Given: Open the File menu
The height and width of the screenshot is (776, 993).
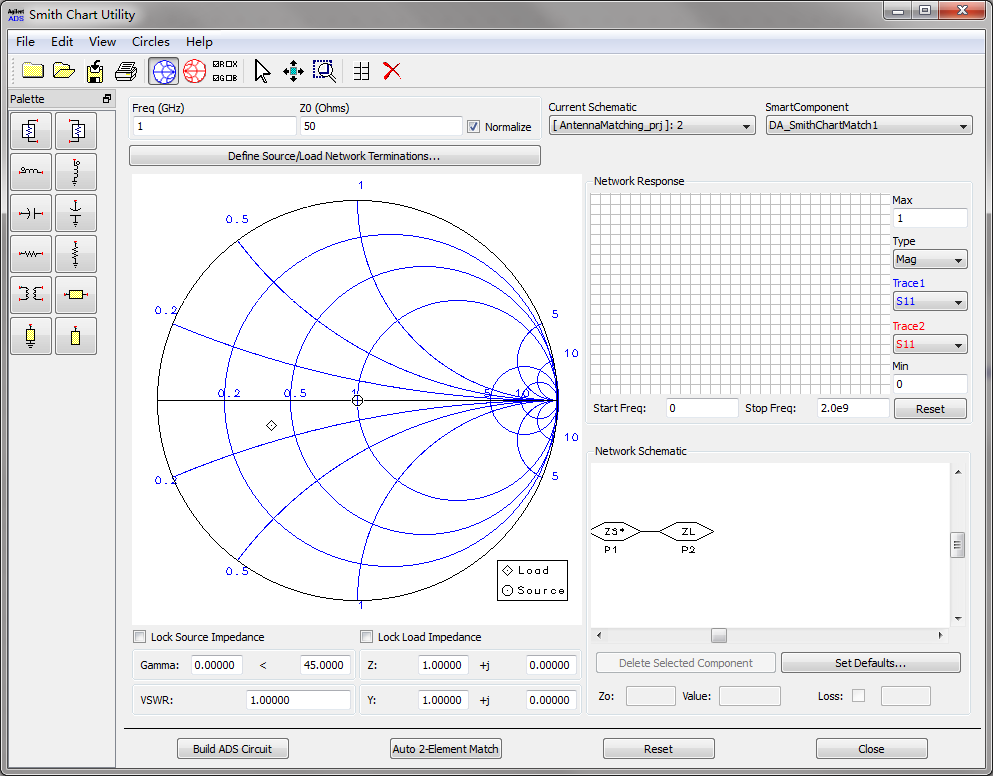Looking at the screenshot, I should click(x=25, y=42).
